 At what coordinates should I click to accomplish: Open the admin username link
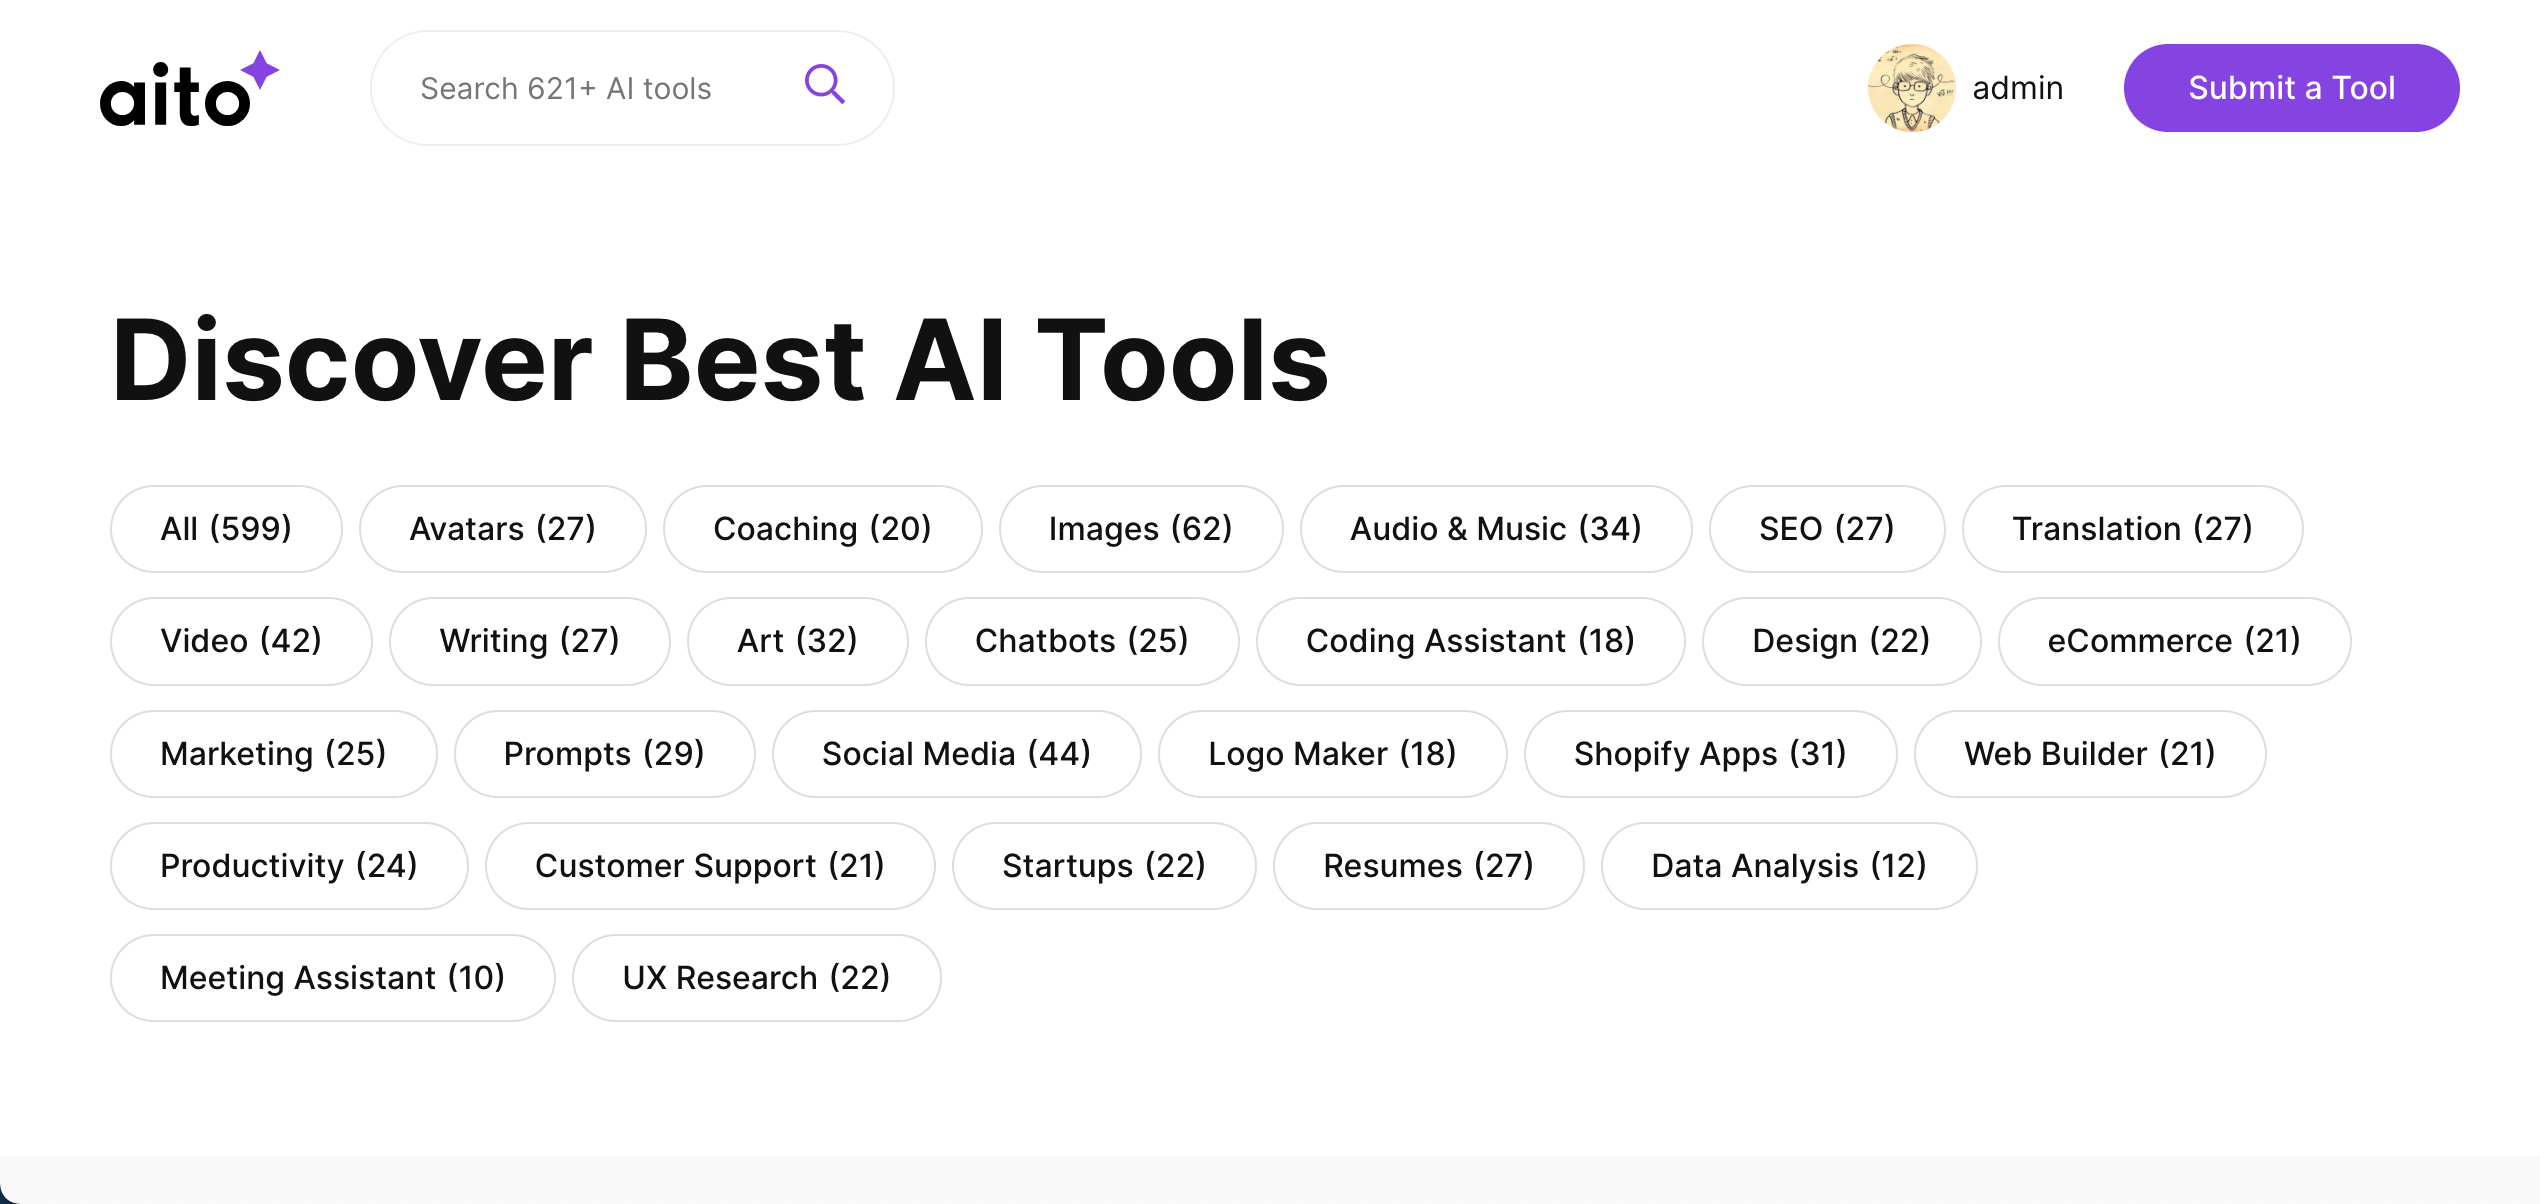pyautogui.click(x=2017, y=88)
